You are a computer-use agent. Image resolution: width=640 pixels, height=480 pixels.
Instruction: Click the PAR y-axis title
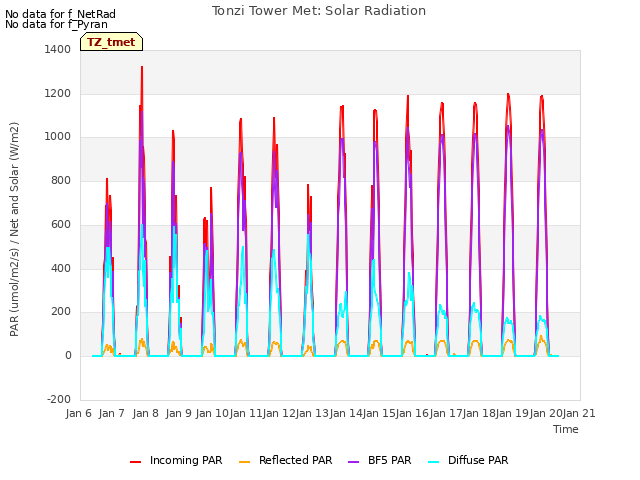14,229
